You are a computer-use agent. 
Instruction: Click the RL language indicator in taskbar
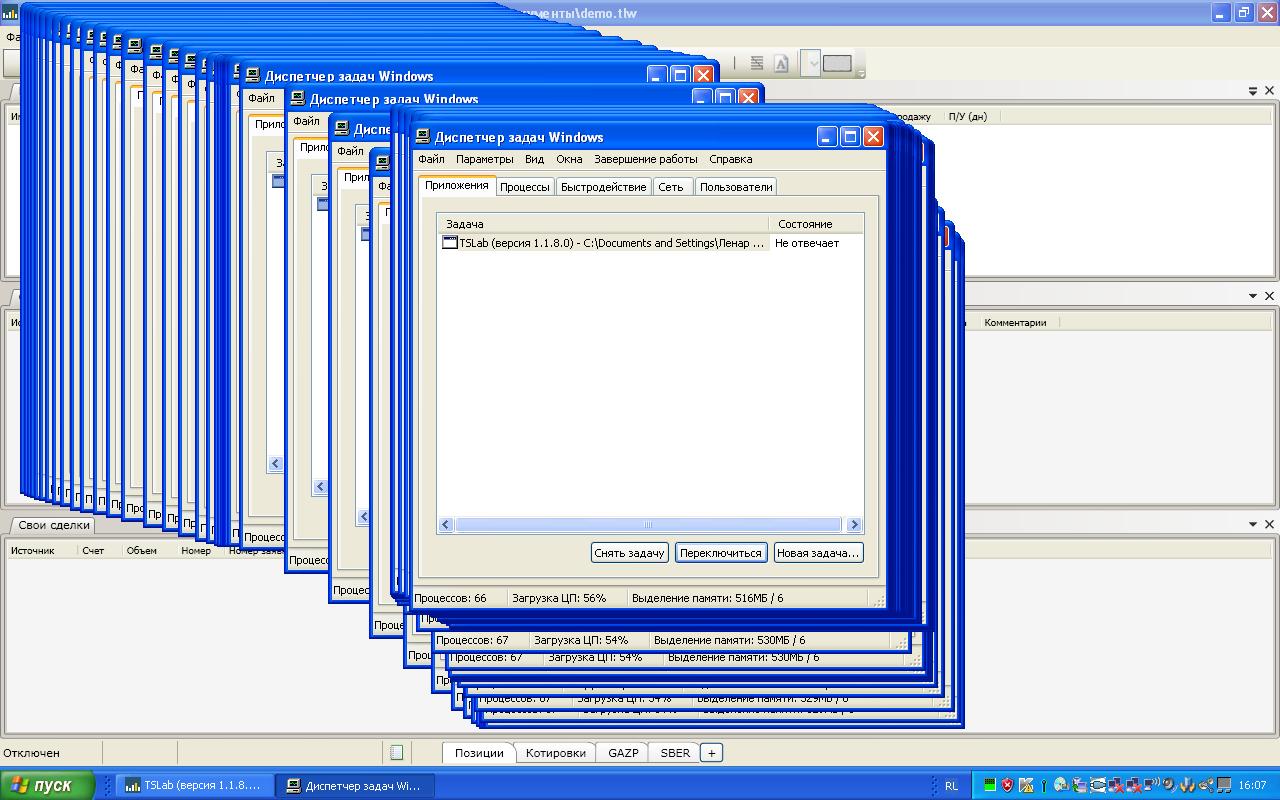(951, 786)
